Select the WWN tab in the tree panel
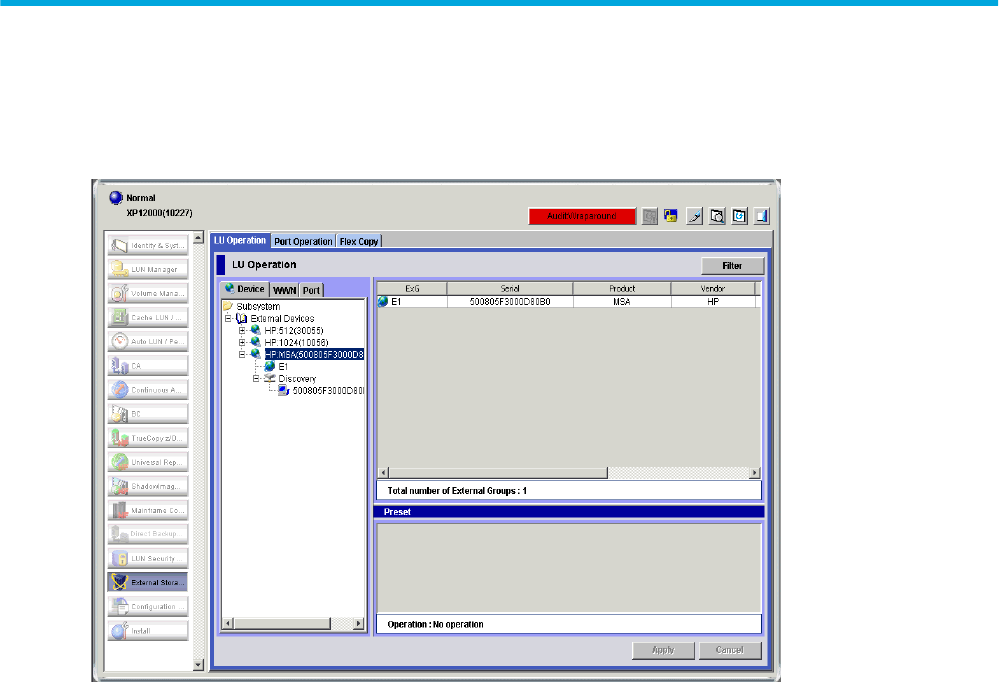The height and width of the screenshot is (682, 999). click(x=285, y=290)
